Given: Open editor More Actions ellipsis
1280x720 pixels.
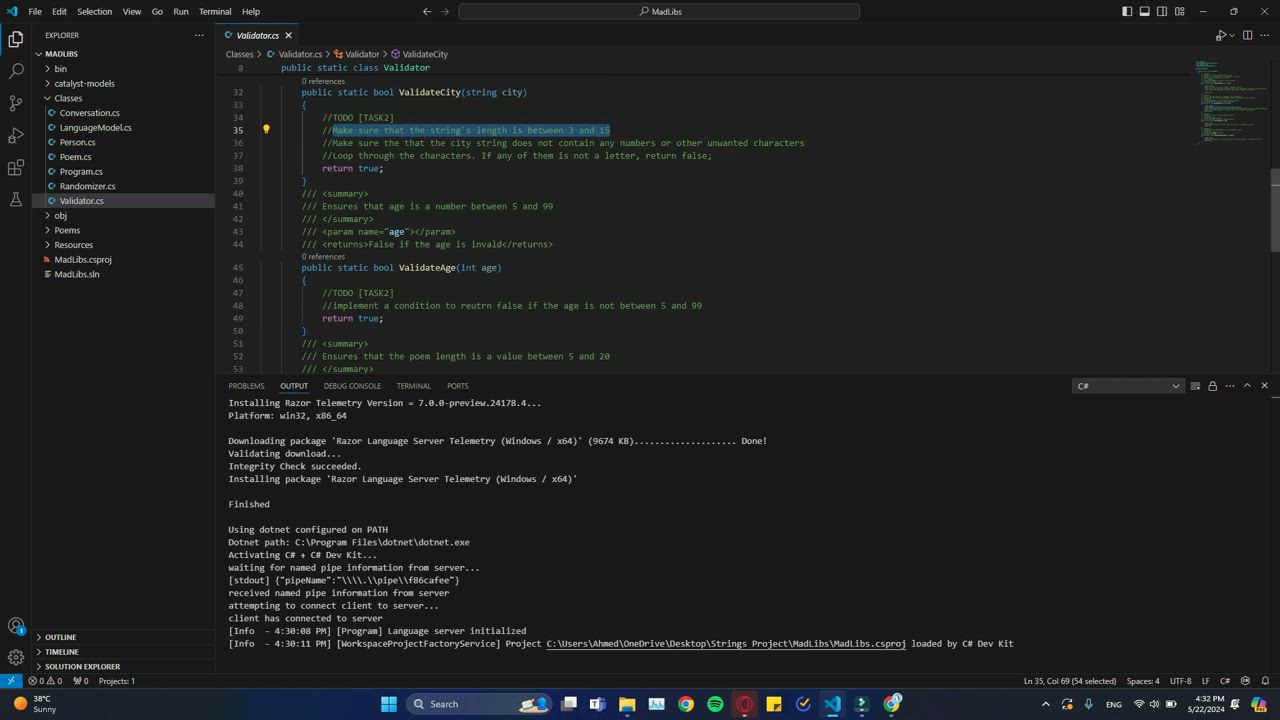Looking at the screenshot, I should coord(1265,35).
